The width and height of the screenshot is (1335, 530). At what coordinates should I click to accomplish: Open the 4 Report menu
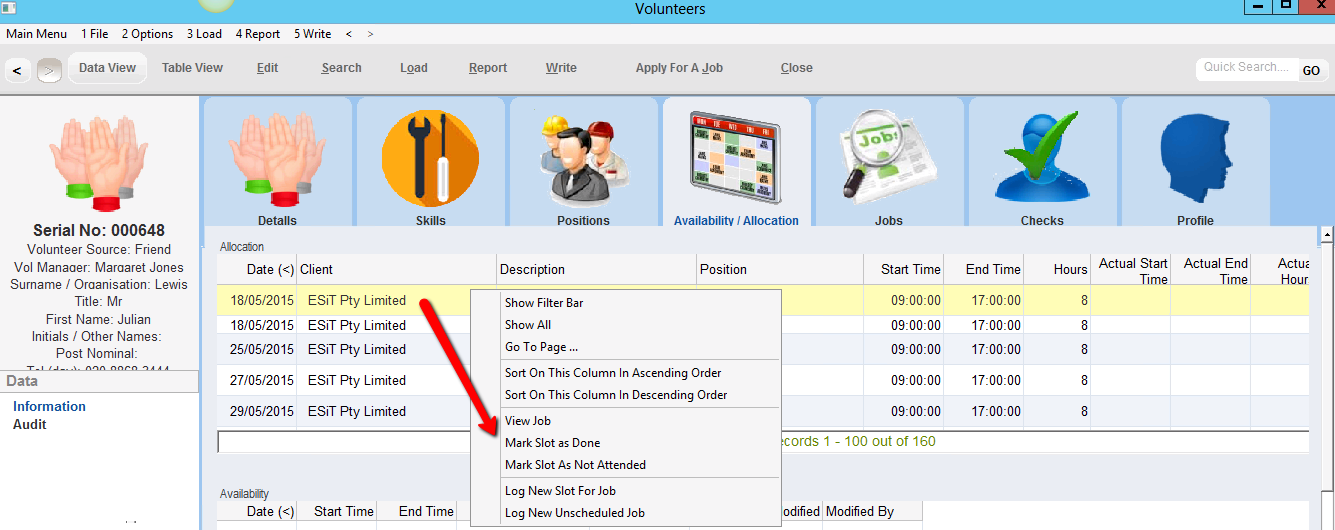258,34
